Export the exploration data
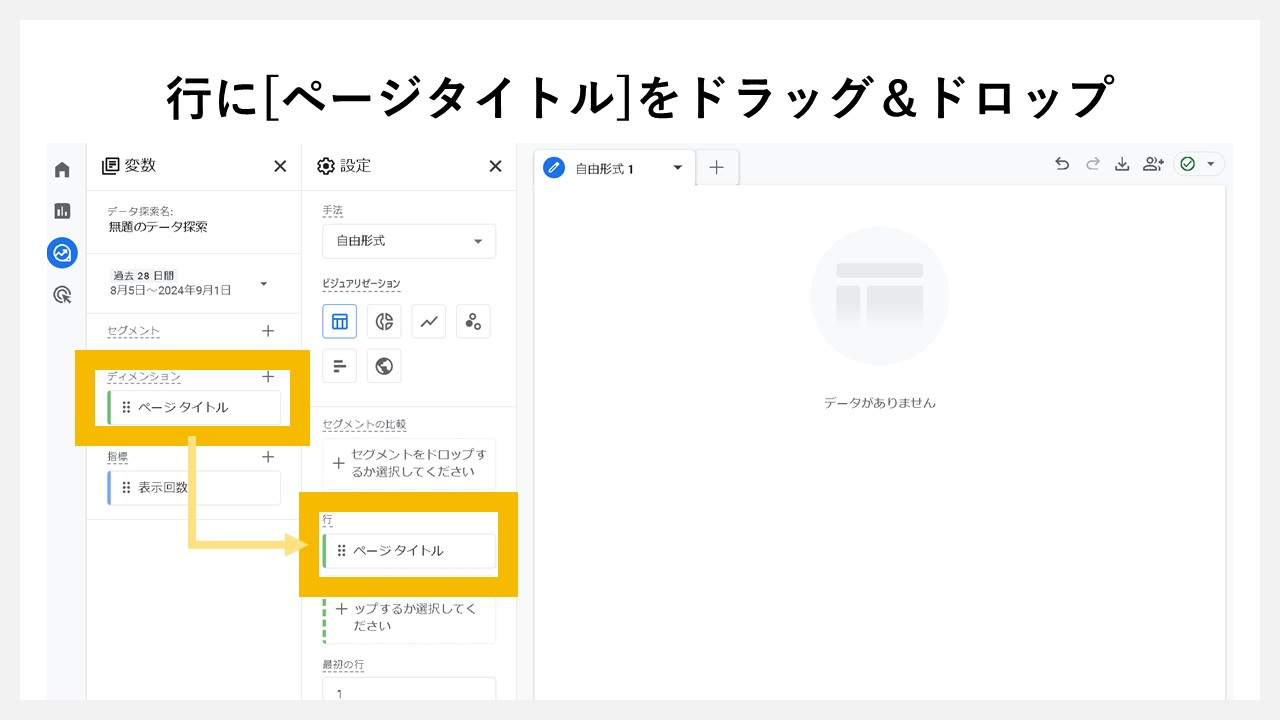The width and height of the screenshot is (1280, 720). (x=1122, y=163)
